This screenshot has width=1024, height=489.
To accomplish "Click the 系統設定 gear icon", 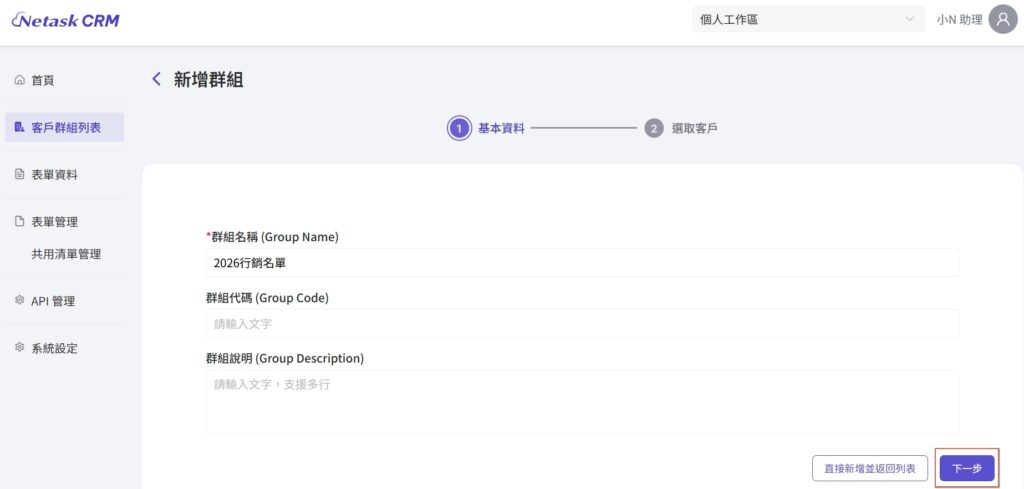I will (x=19, y=348).
